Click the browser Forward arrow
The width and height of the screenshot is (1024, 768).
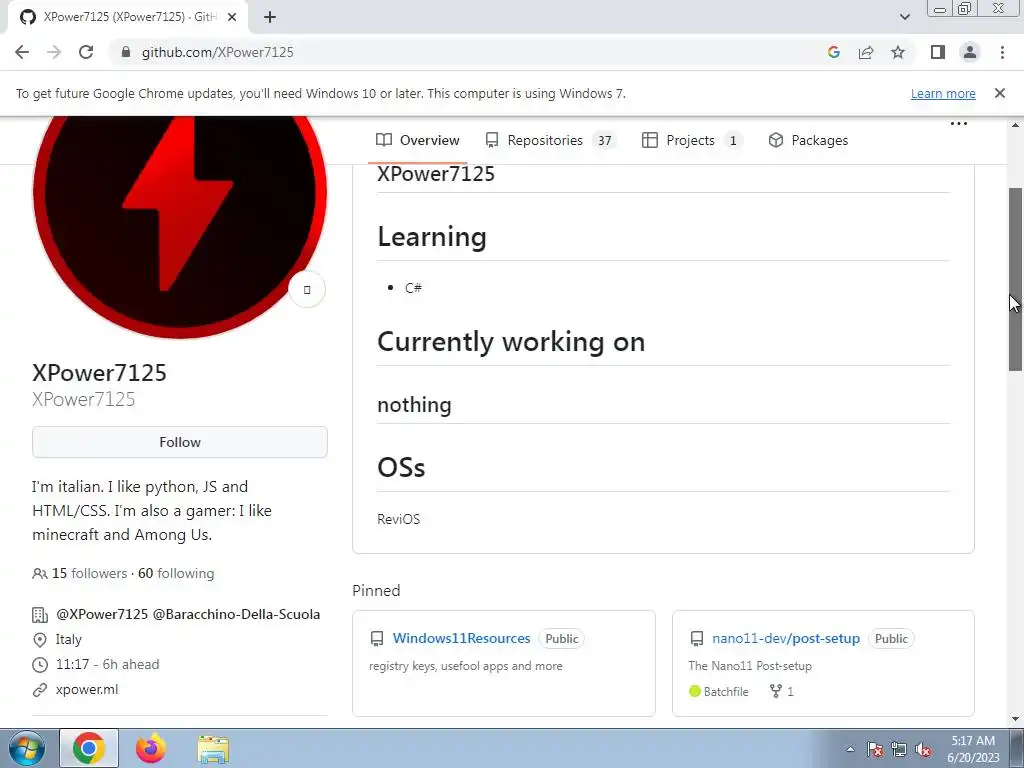point(54,52)
